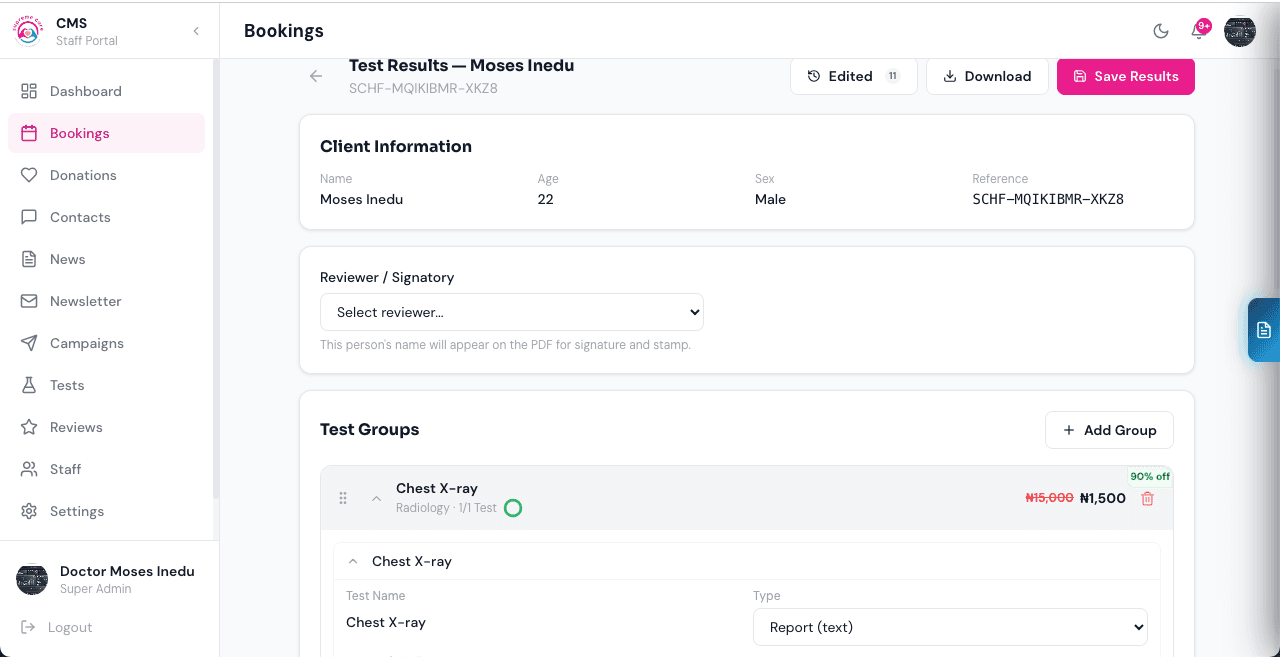
Task: Click the Staff people icon
Action: (x=29, y=469)
